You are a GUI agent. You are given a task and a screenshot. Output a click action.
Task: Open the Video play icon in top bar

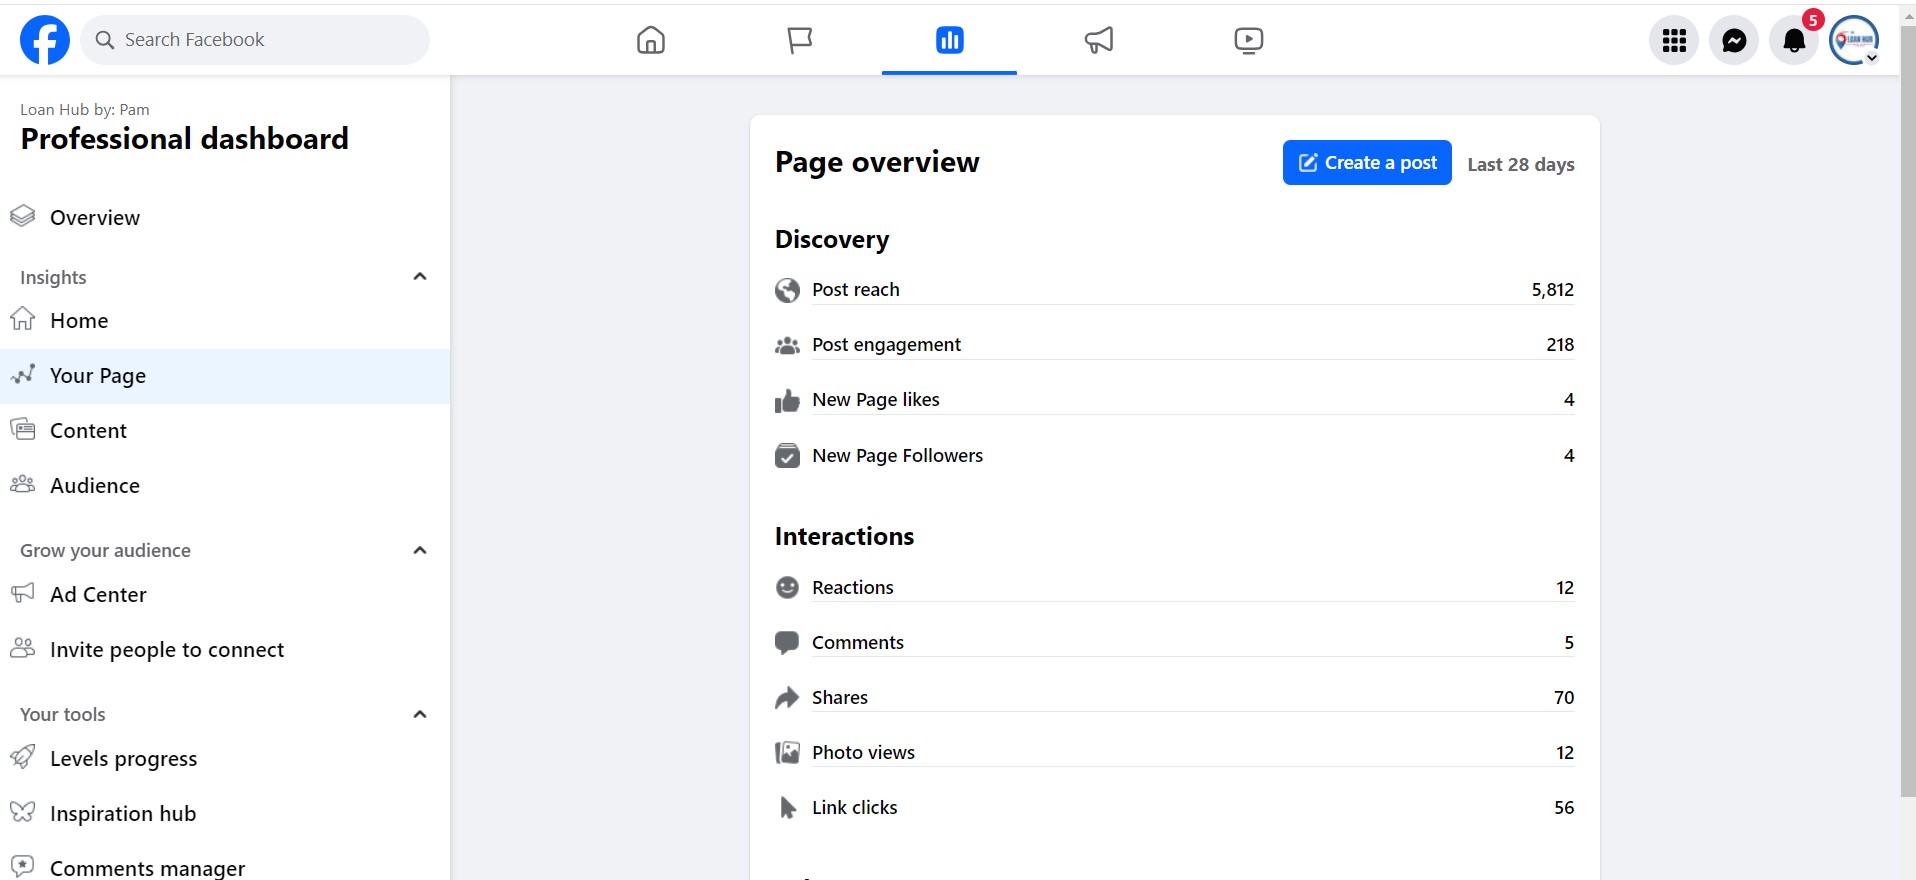[x=1248, y=40]
